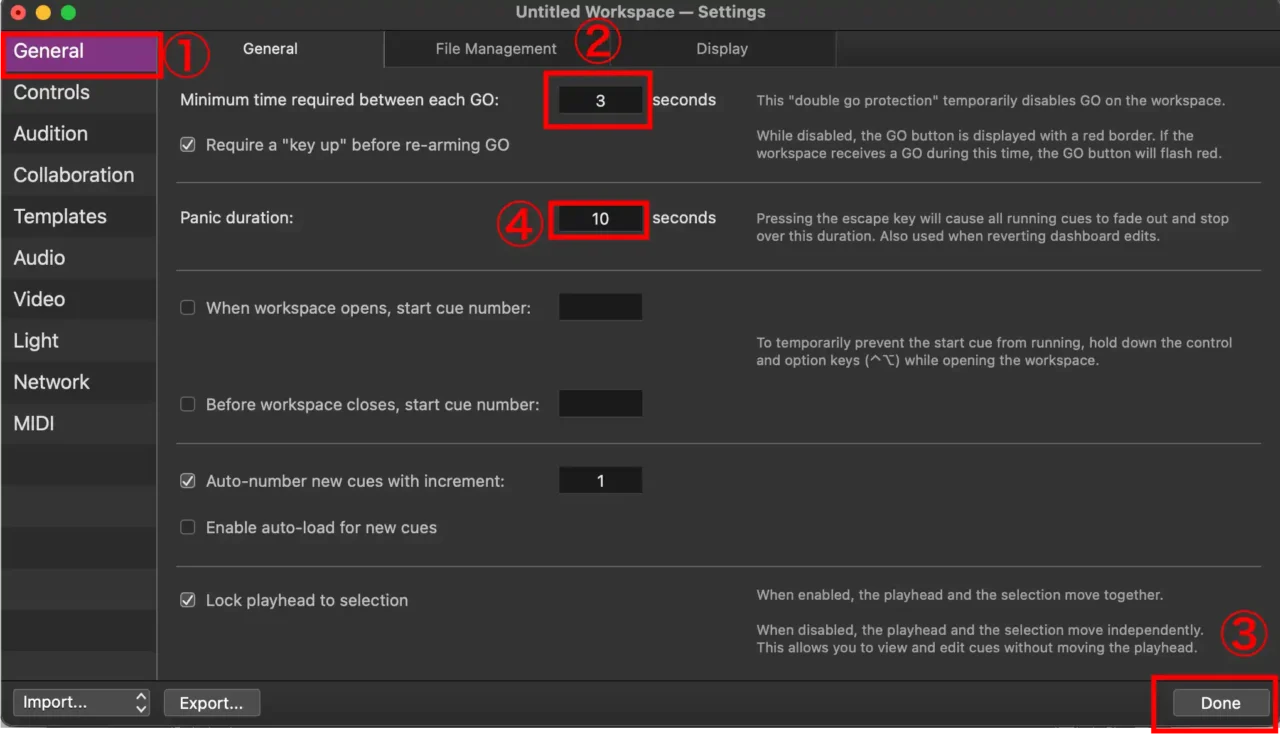
Task: Toggle Lock playhead to selection checkbox
Action: point(187,600)
